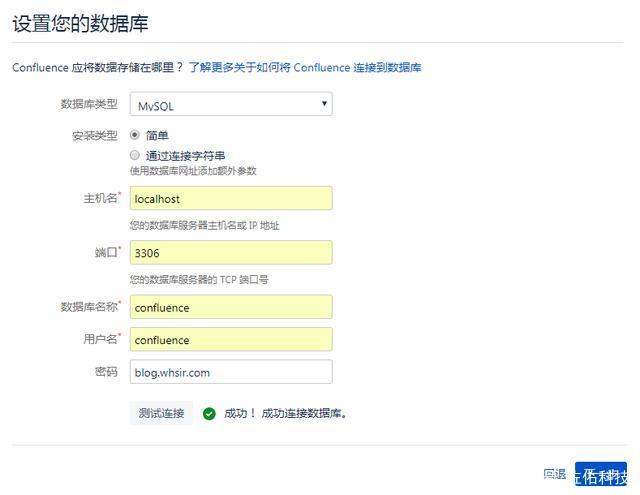Click the 安装类型 label
Screen dimensions: 640x495
point(95,135)
